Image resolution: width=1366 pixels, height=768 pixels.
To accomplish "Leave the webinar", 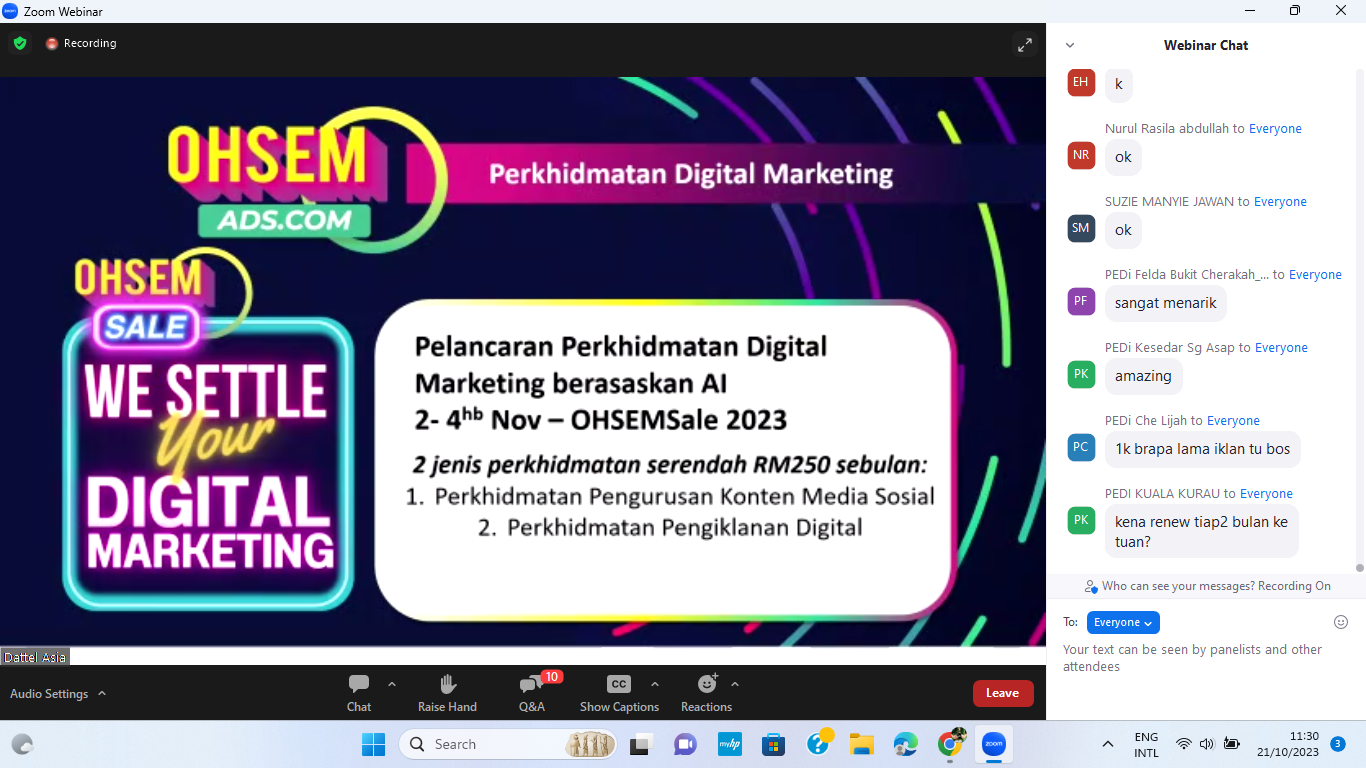I will [x=1002, y=693].
